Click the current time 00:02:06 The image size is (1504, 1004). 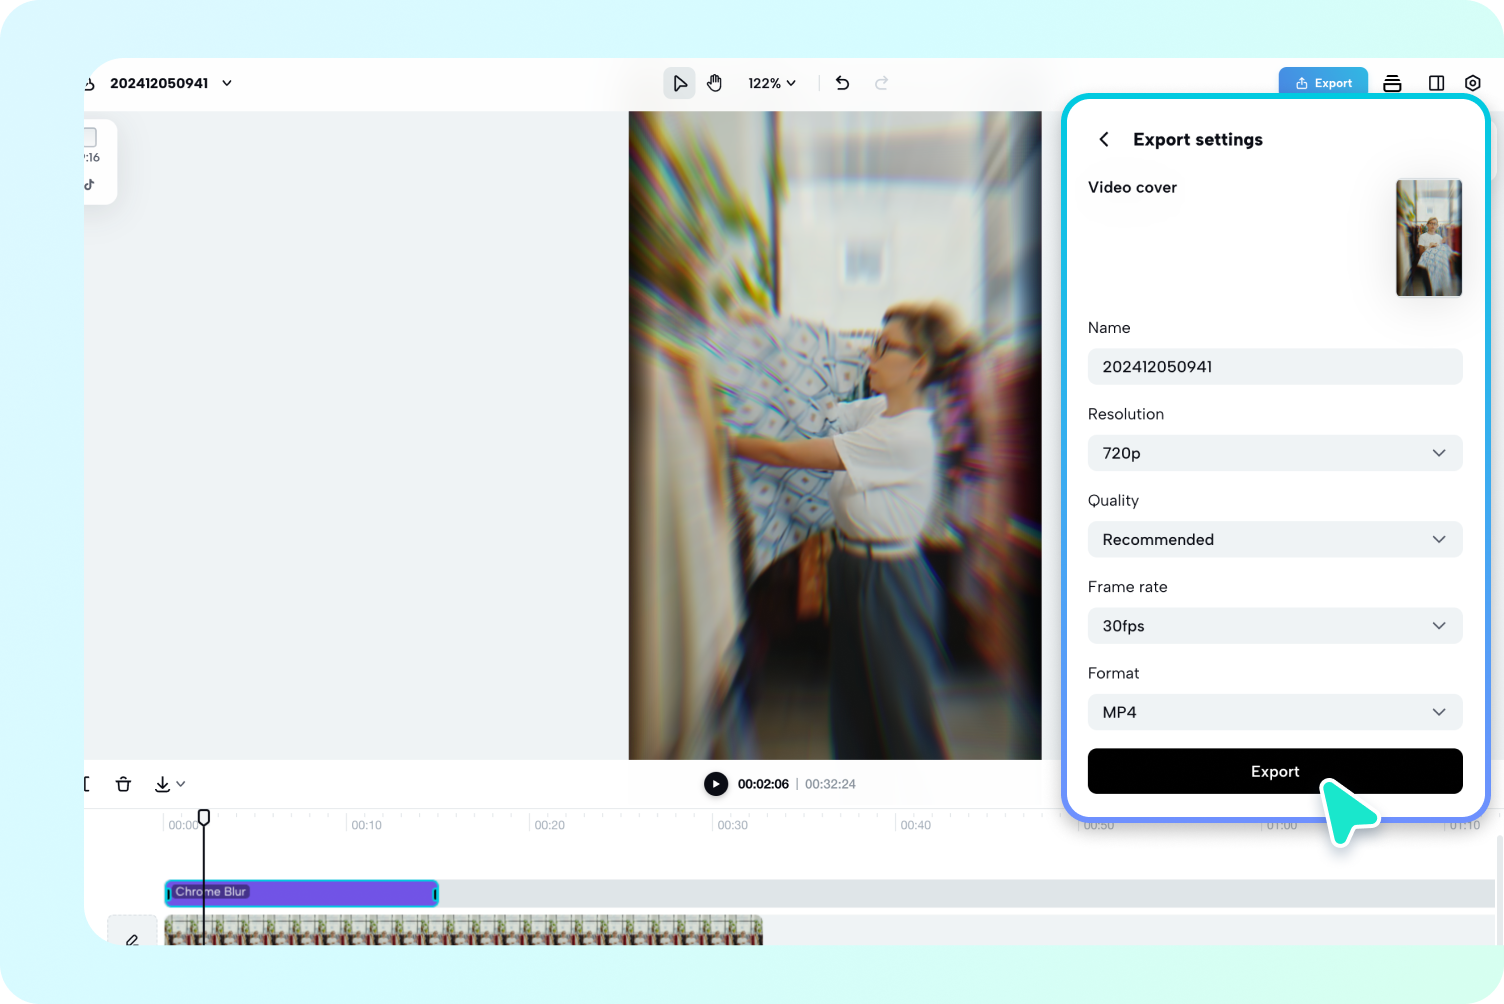coord(763,784)
